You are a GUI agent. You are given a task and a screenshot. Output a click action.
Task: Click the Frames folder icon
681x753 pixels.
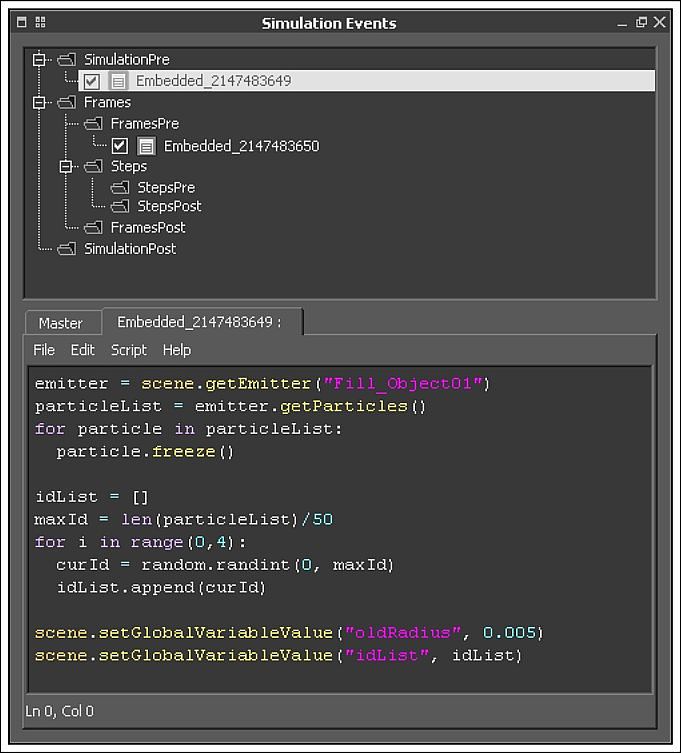point(67,102)
